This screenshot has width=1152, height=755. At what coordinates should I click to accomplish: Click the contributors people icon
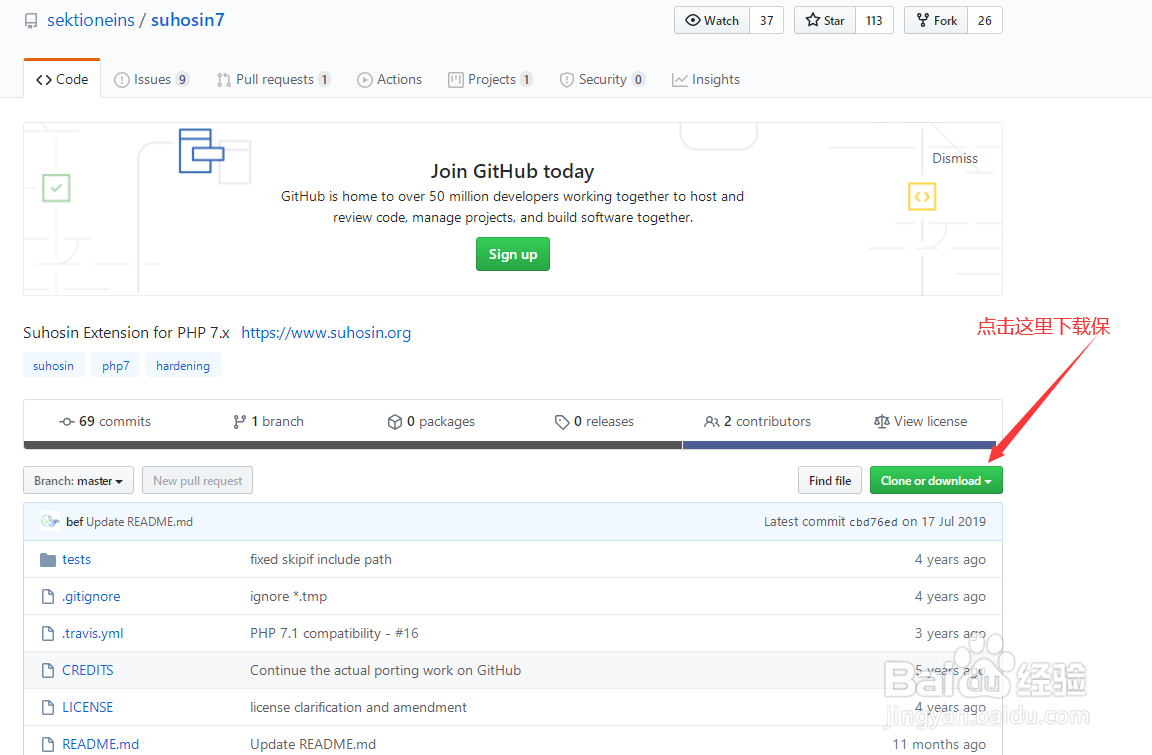tap(711, 422)
